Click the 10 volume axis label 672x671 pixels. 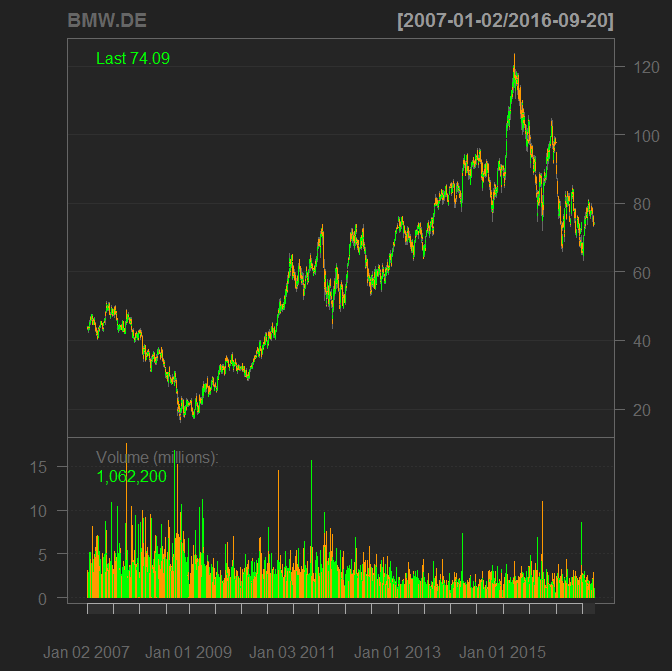tap(37, 511)
